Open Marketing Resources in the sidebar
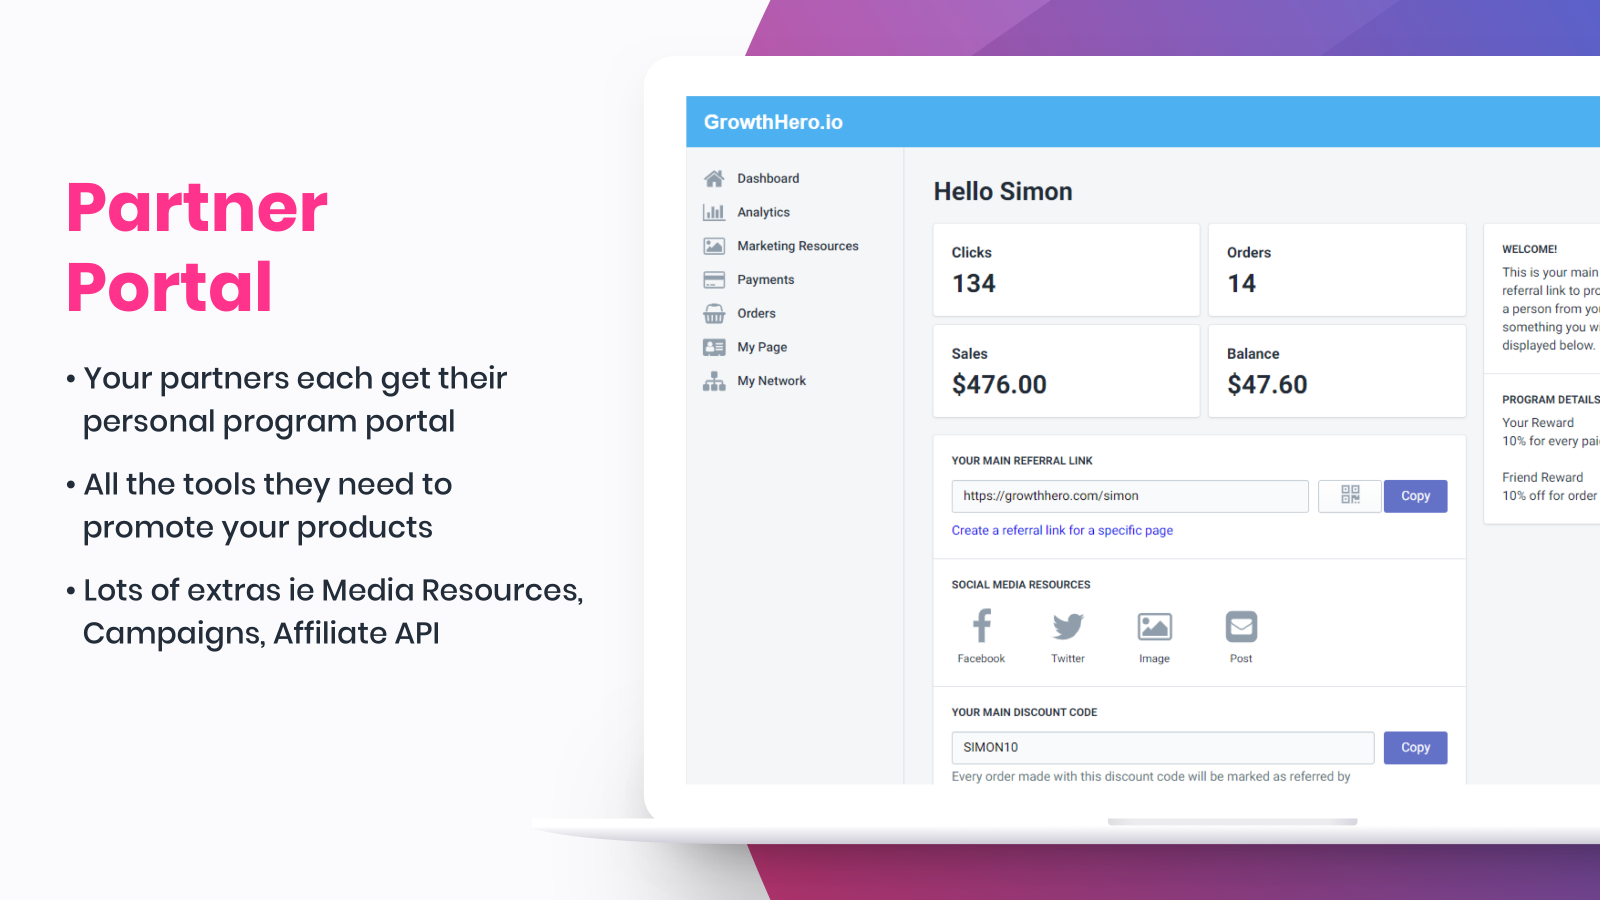This screenshot has width=1600, height=900. (797, 245)
